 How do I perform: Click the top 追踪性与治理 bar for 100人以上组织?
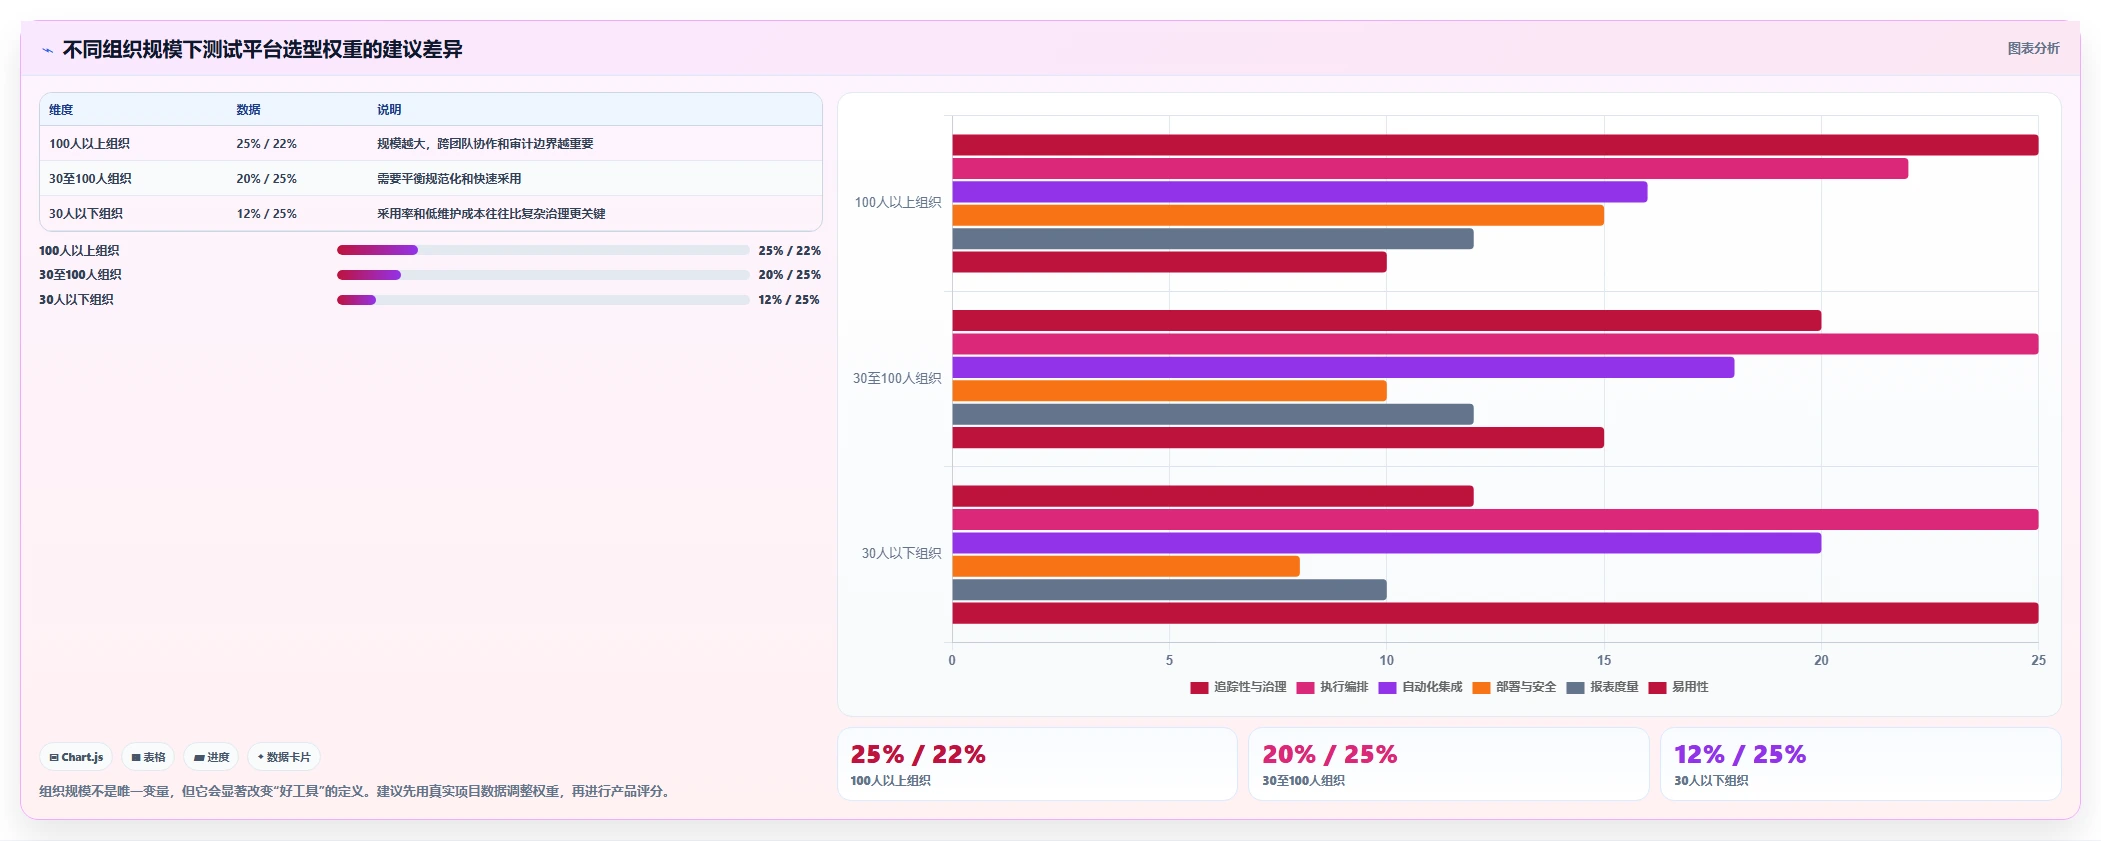pyautogui.click(x=1495, y=145)
